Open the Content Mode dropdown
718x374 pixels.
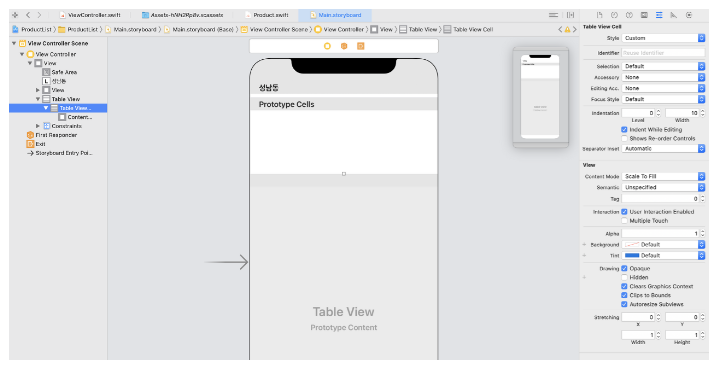pyautogui.click(x=663, y=176)
